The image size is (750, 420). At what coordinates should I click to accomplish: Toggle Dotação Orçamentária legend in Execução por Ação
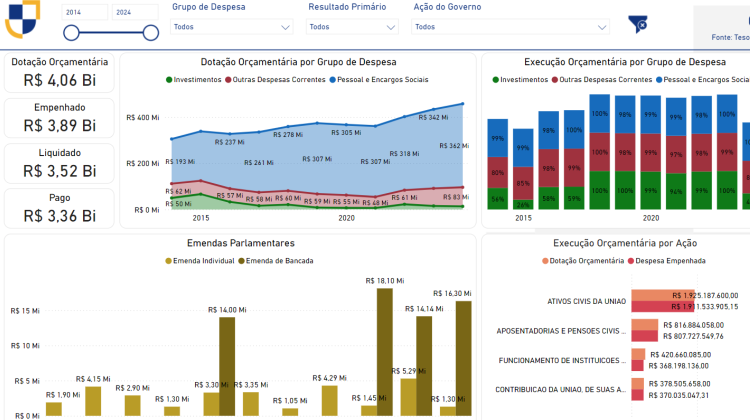click(x=547, y=260)
